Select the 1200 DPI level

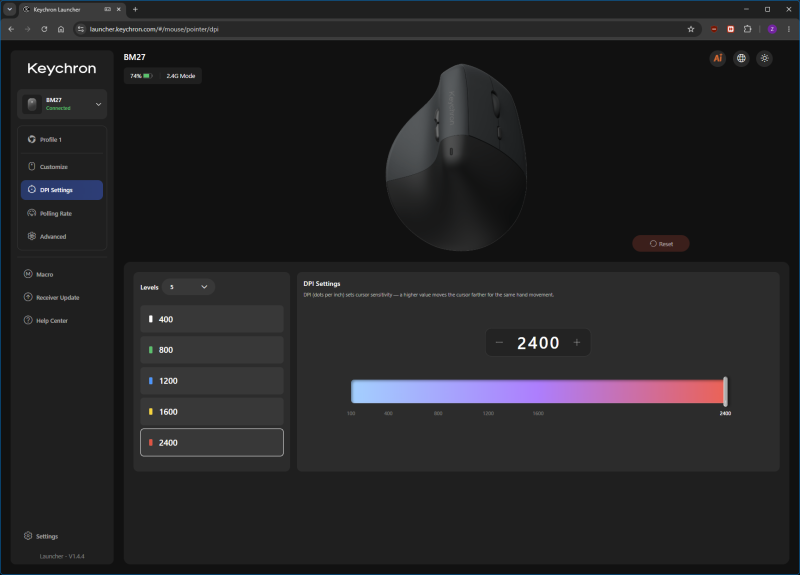coord(212,381)
